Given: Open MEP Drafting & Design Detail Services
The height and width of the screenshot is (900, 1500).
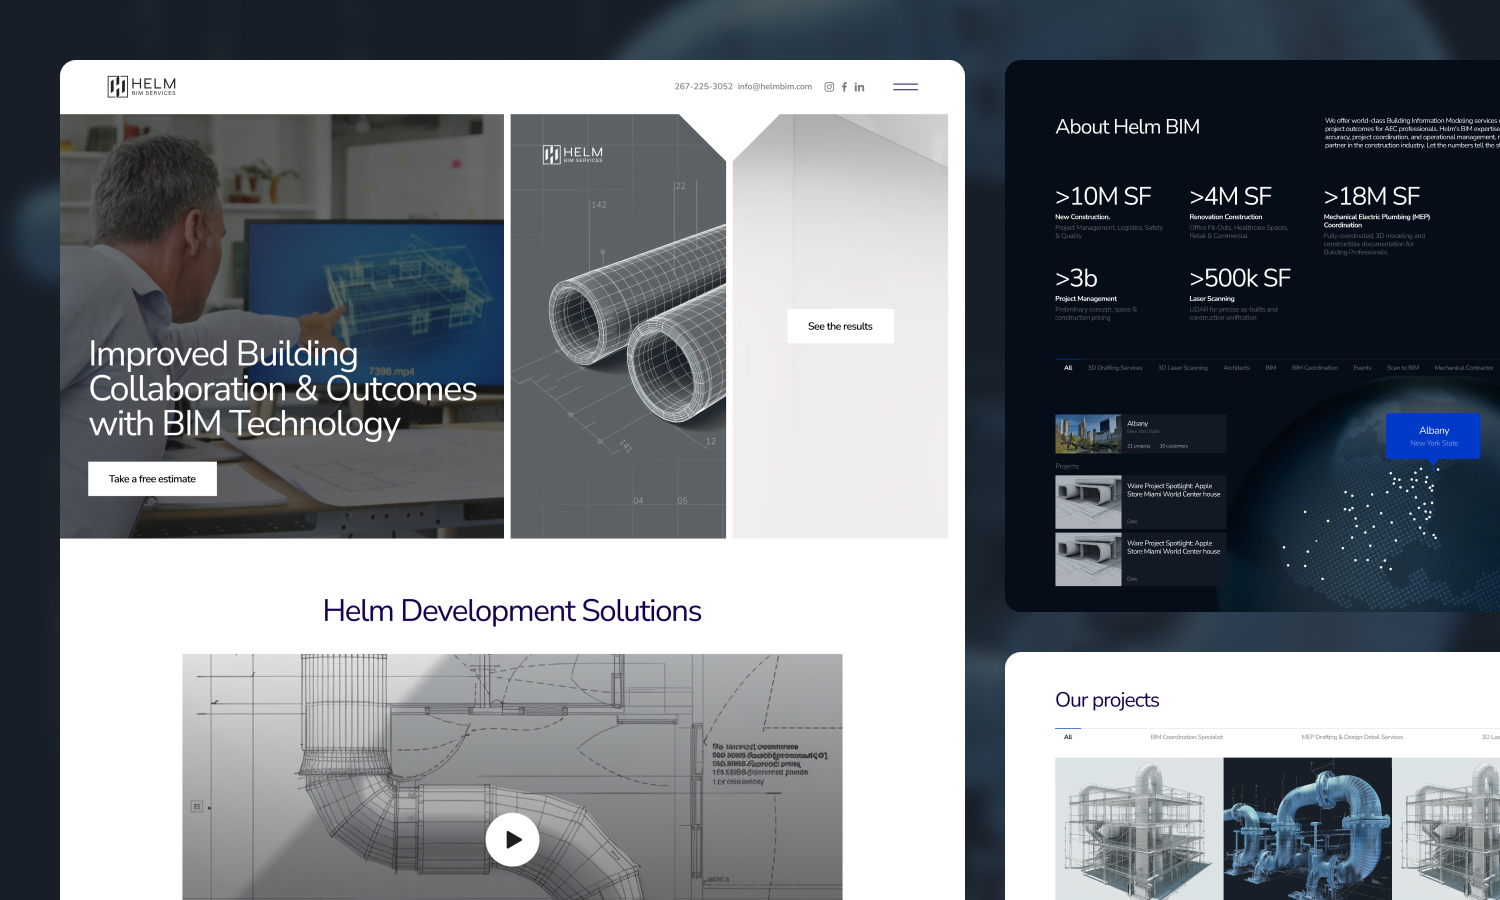Looking at the screenshot, I should [1352, 737].
